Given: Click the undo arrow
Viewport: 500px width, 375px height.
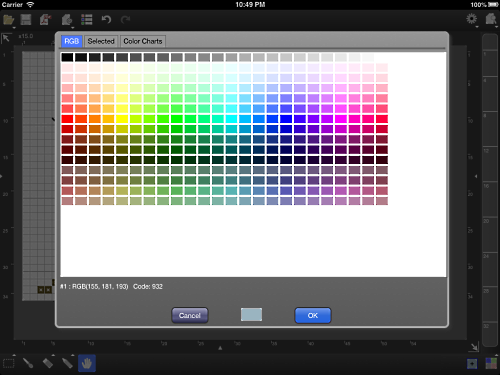Looking at the screenshot, I should pyautogui.click(x=106, y=20).
